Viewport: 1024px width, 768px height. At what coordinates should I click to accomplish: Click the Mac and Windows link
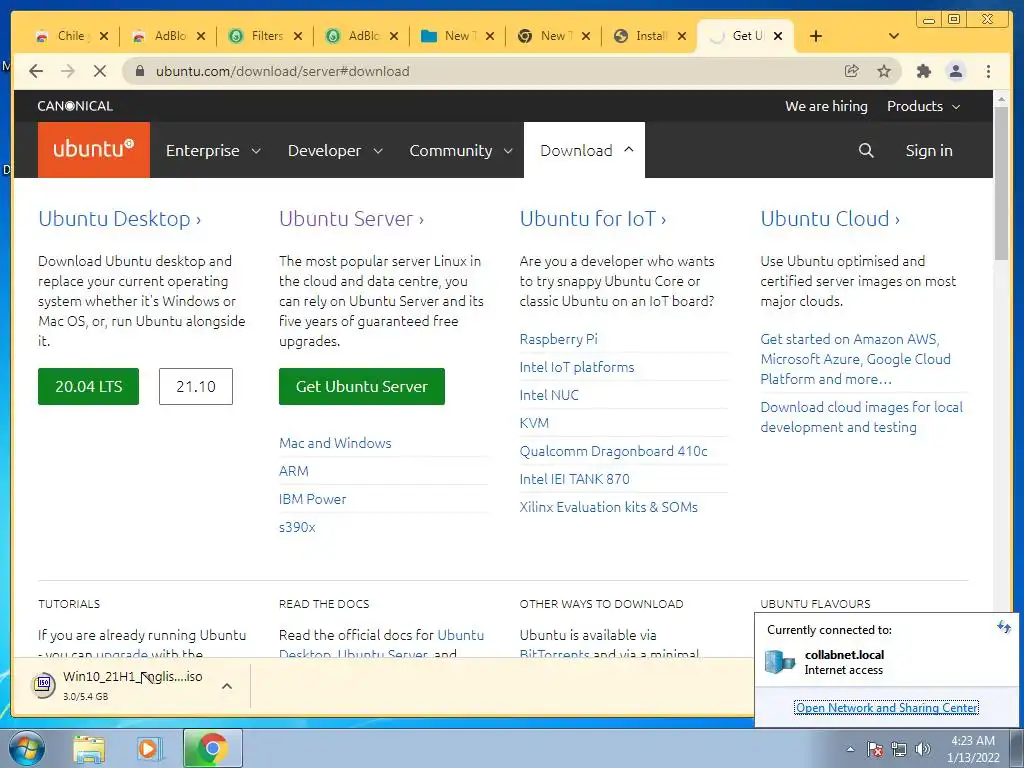click(x=335, y=443)
